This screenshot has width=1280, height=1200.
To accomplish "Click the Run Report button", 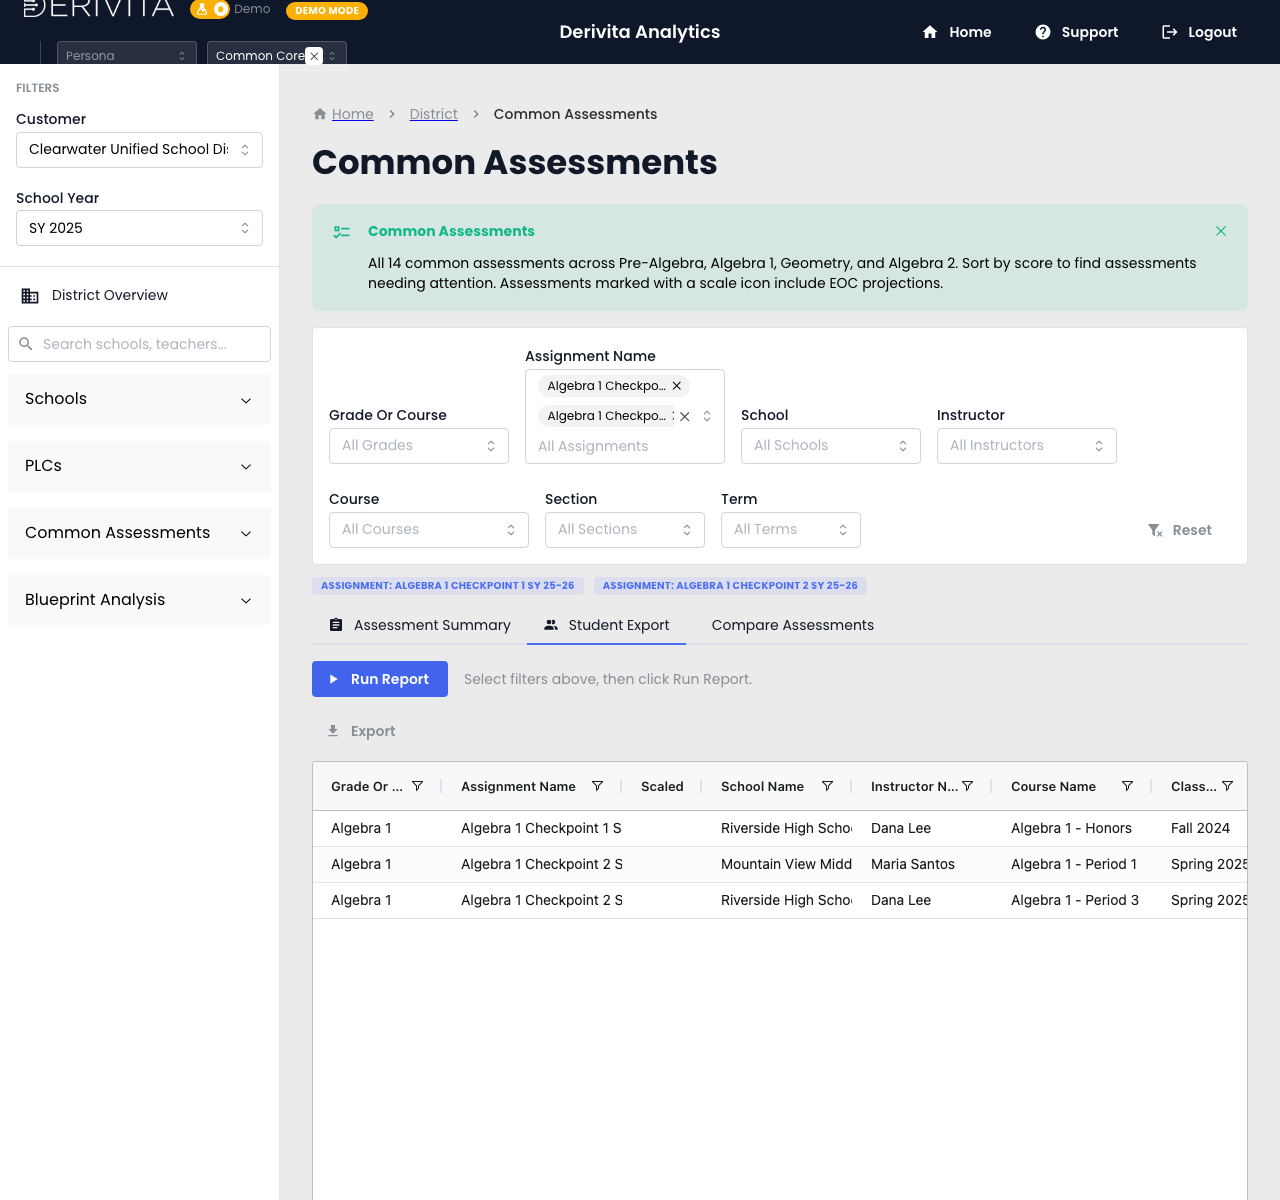I will pyautogui.click(x=380, y=679).
